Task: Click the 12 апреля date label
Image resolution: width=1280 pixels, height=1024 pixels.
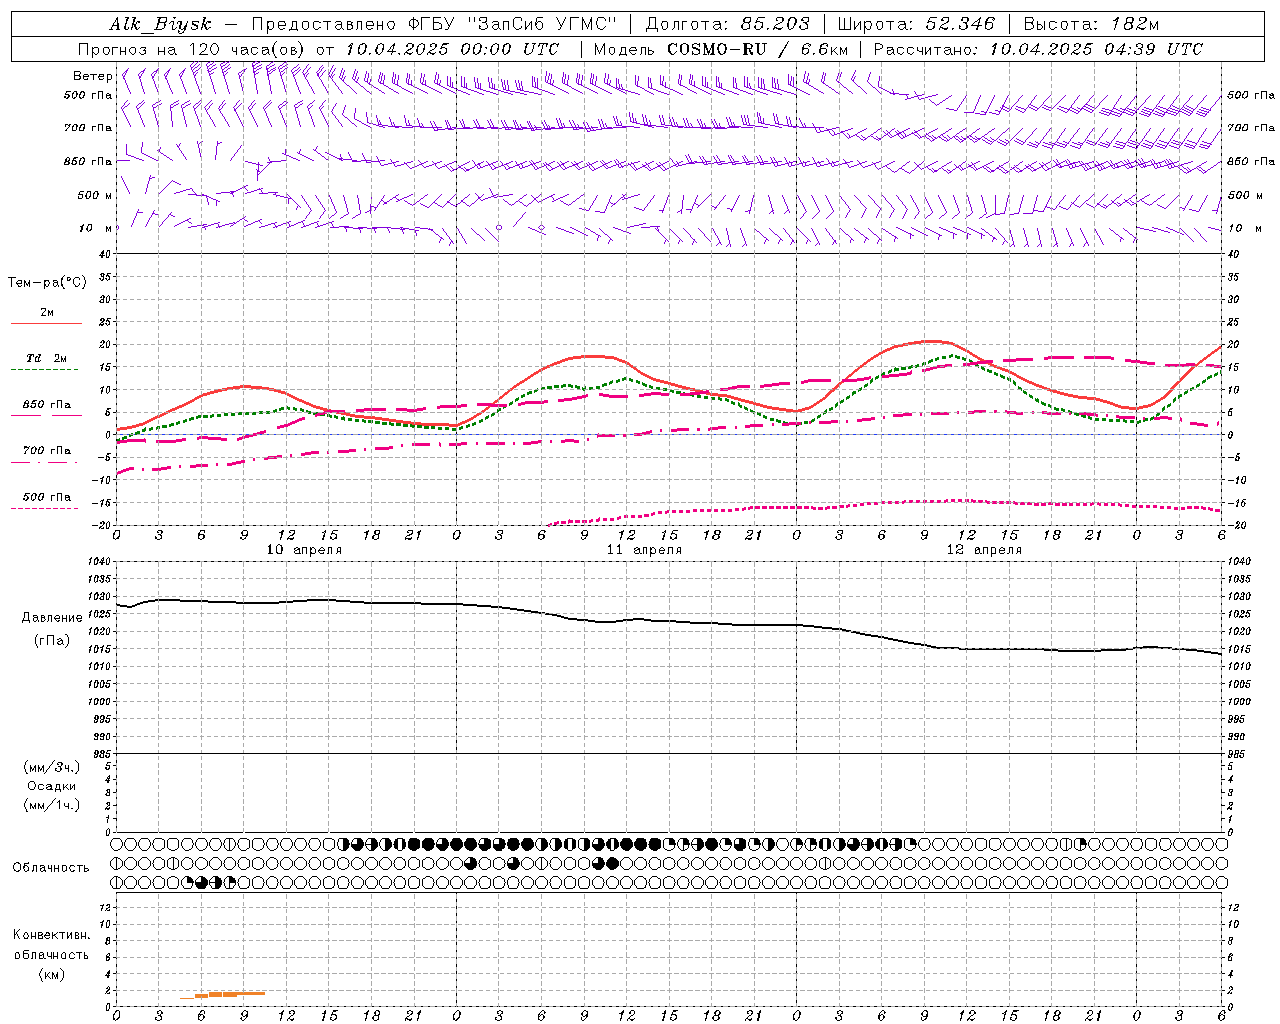Action: [984, 550]
